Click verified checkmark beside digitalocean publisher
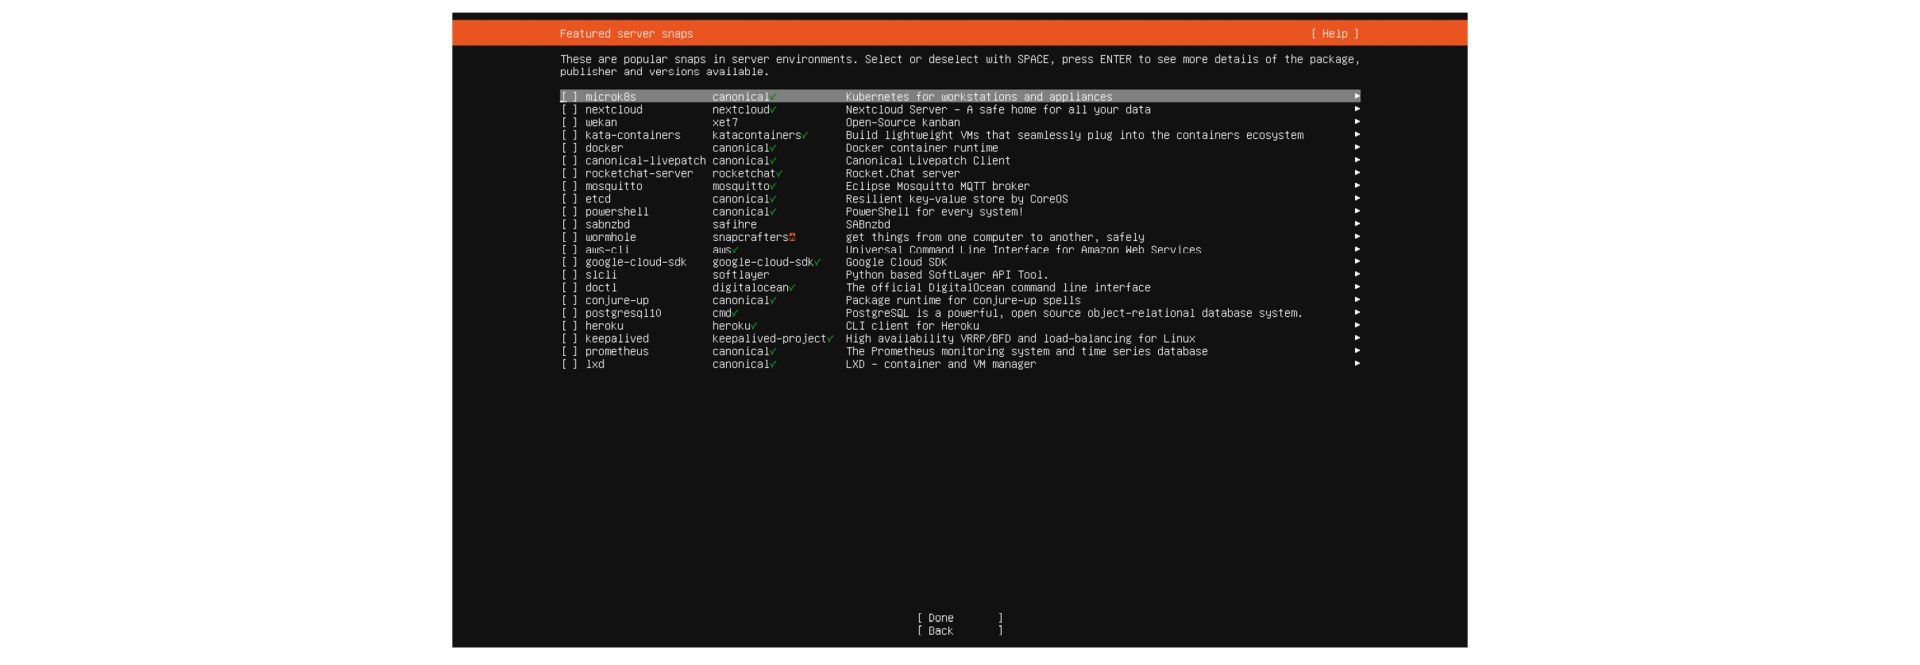This screenshot has width=1920, height=665. (792, 288)
